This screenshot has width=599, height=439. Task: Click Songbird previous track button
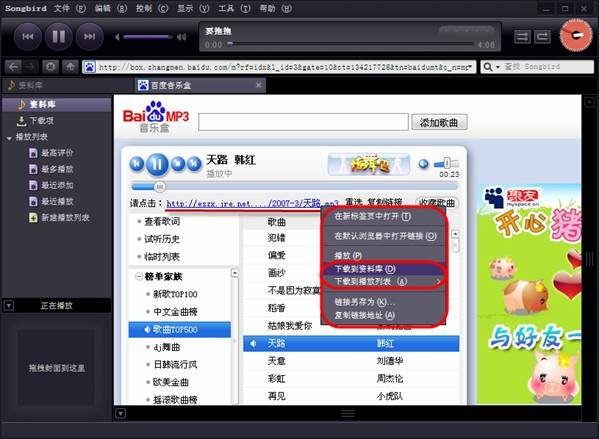pos(28,37)
